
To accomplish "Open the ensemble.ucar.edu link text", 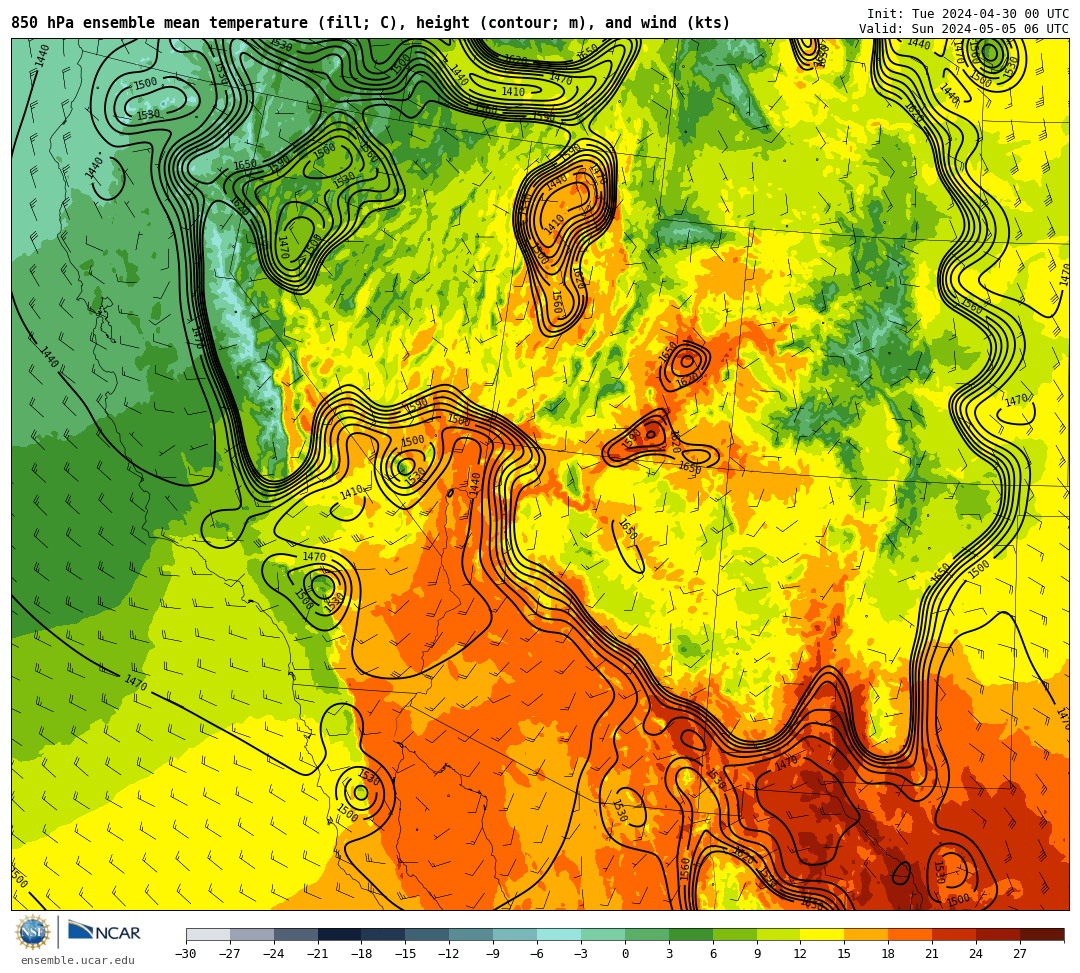I will tap(78, 960).
